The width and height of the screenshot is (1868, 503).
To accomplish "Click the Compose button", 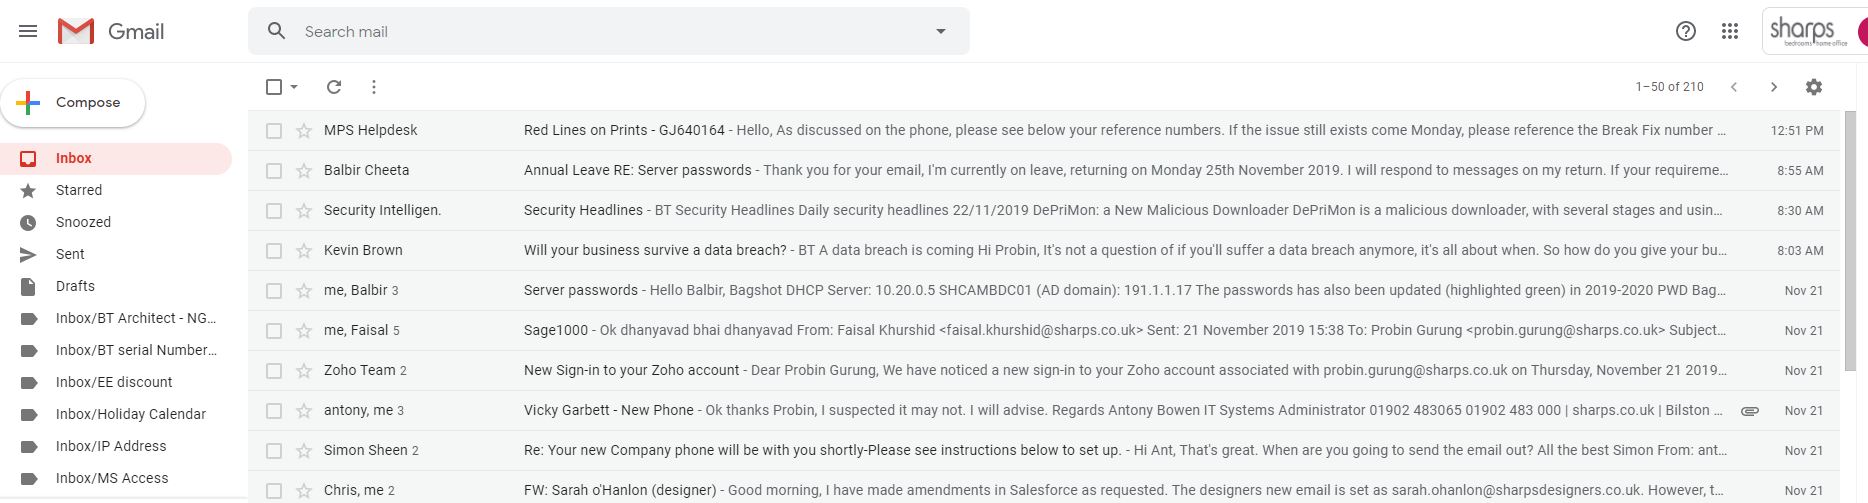I will 73,103.
